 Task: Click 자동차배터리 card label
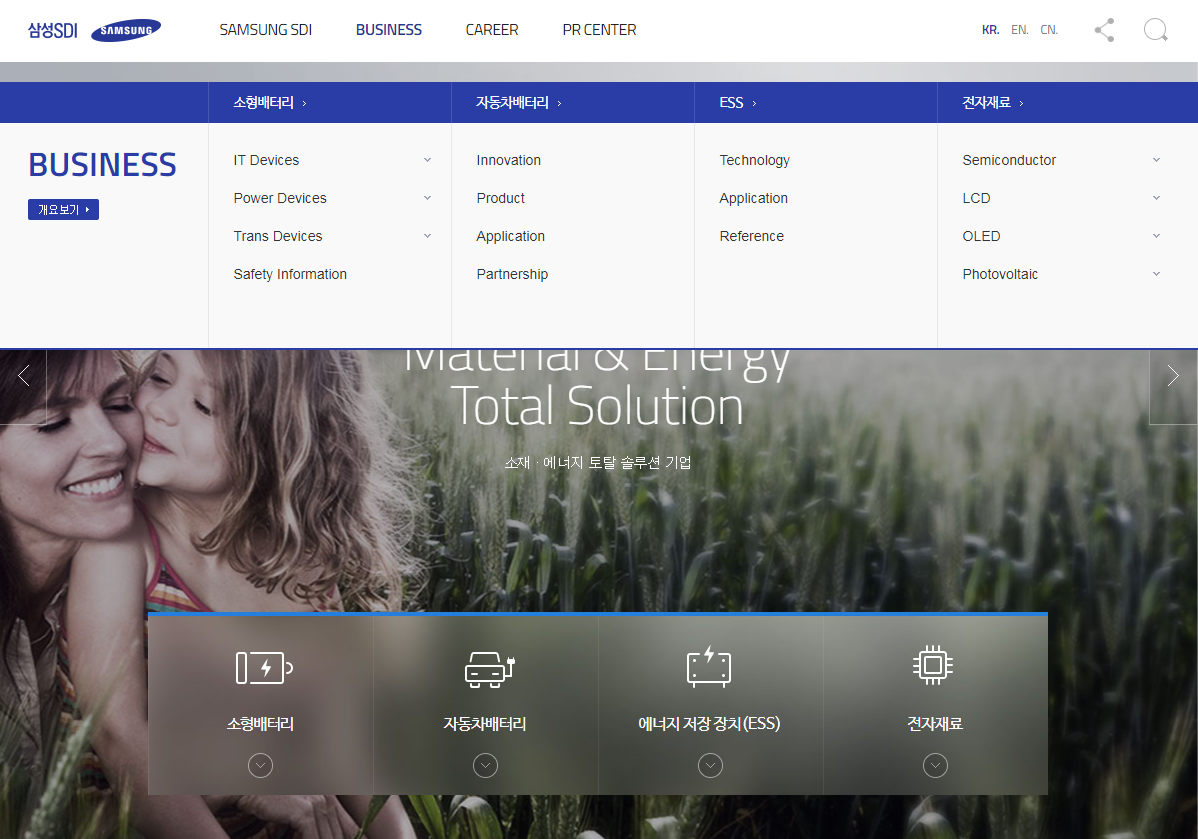[x=485, y=724]
